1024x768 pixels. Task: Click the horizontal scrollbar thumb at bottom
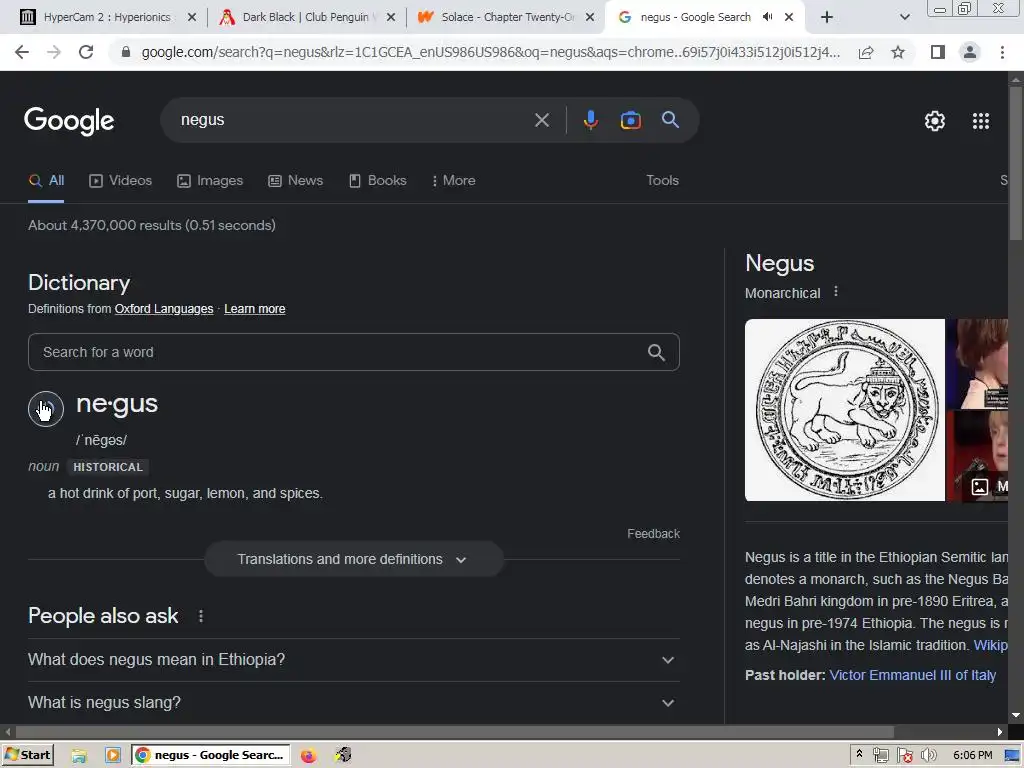click(x=455, y=732)
